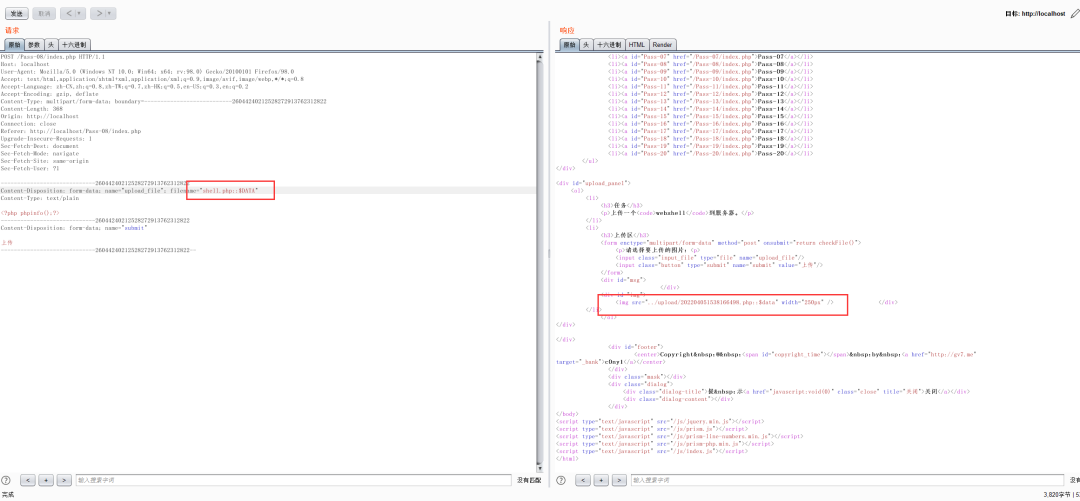This screenshot has width=1080, height=501.
Task: Open the response HTML tab
Action: click(637, 45)
